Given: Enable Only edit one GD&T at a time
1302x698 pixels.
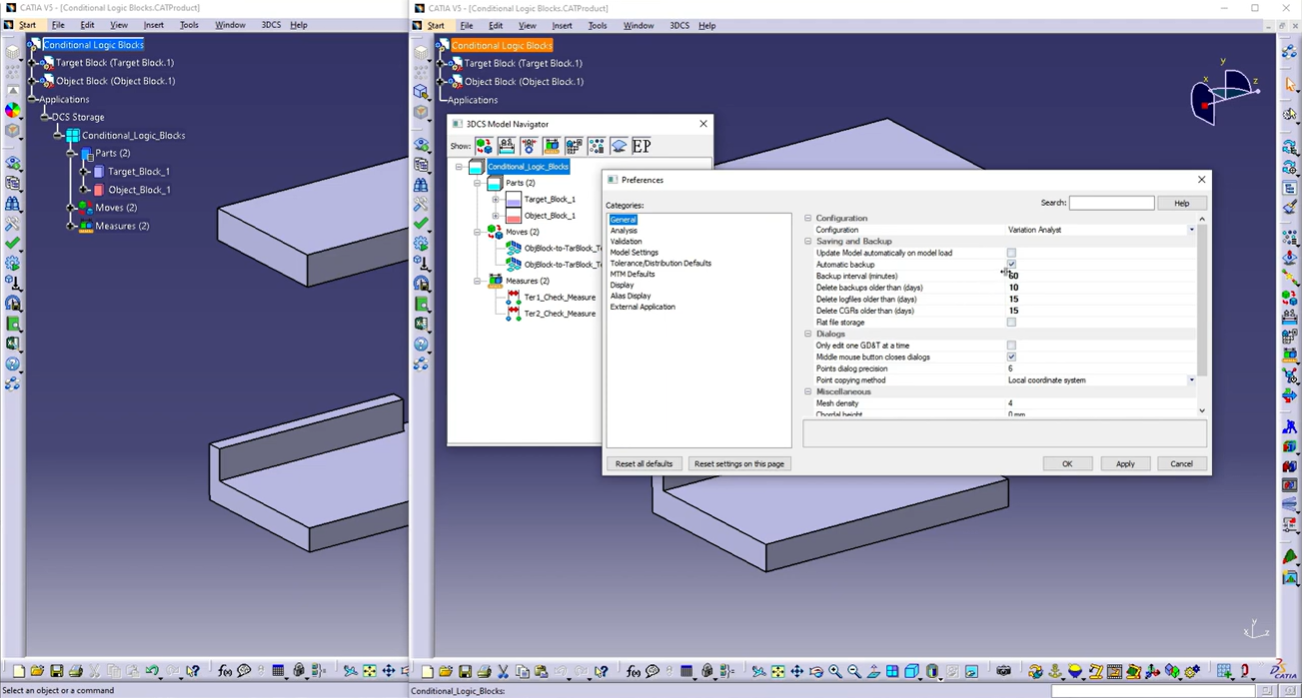Looking at the screenshot, I should (1011, 345).
